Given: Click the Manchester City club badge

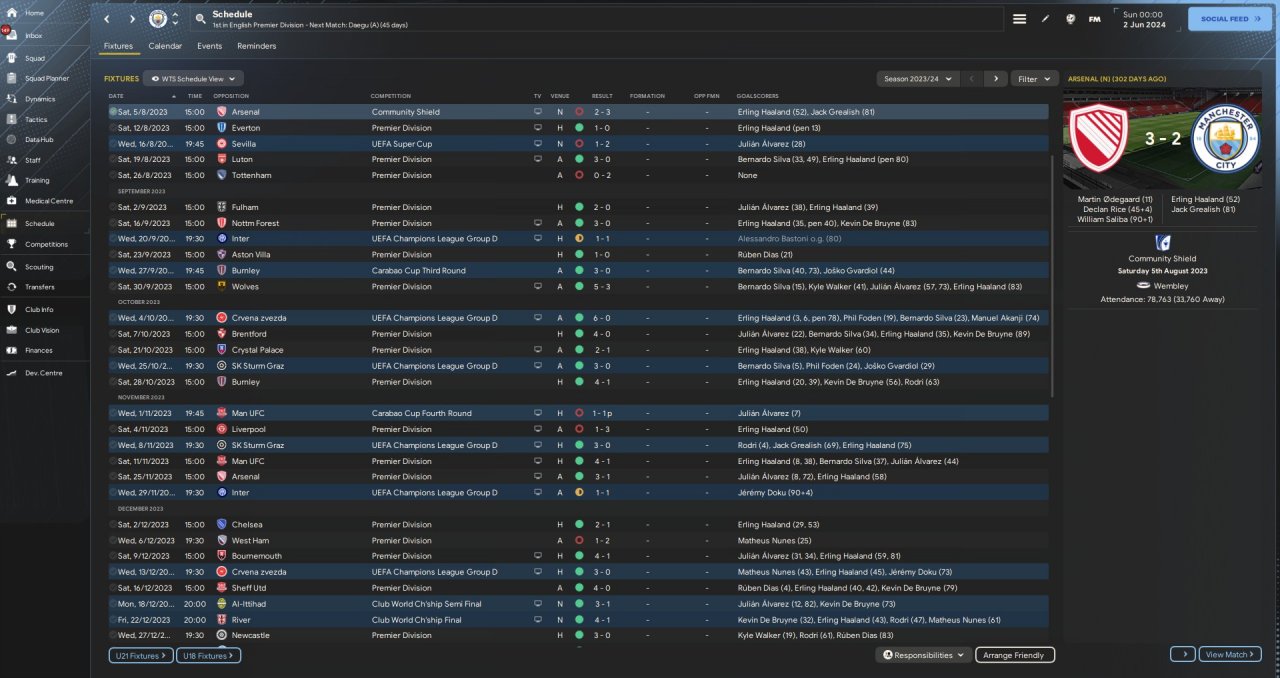Looking at the screenshot, I should point(158,19).
